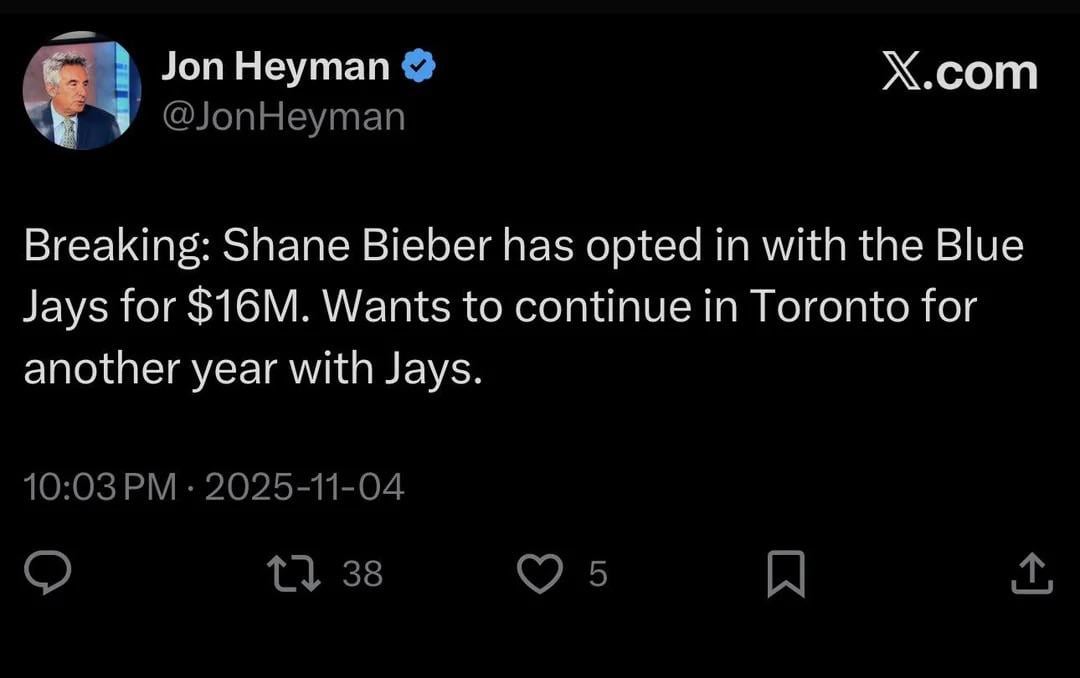Open sharing via the upload arrow icon
This screenshot has width=1080, height=678.
[x=1032, y=573]
